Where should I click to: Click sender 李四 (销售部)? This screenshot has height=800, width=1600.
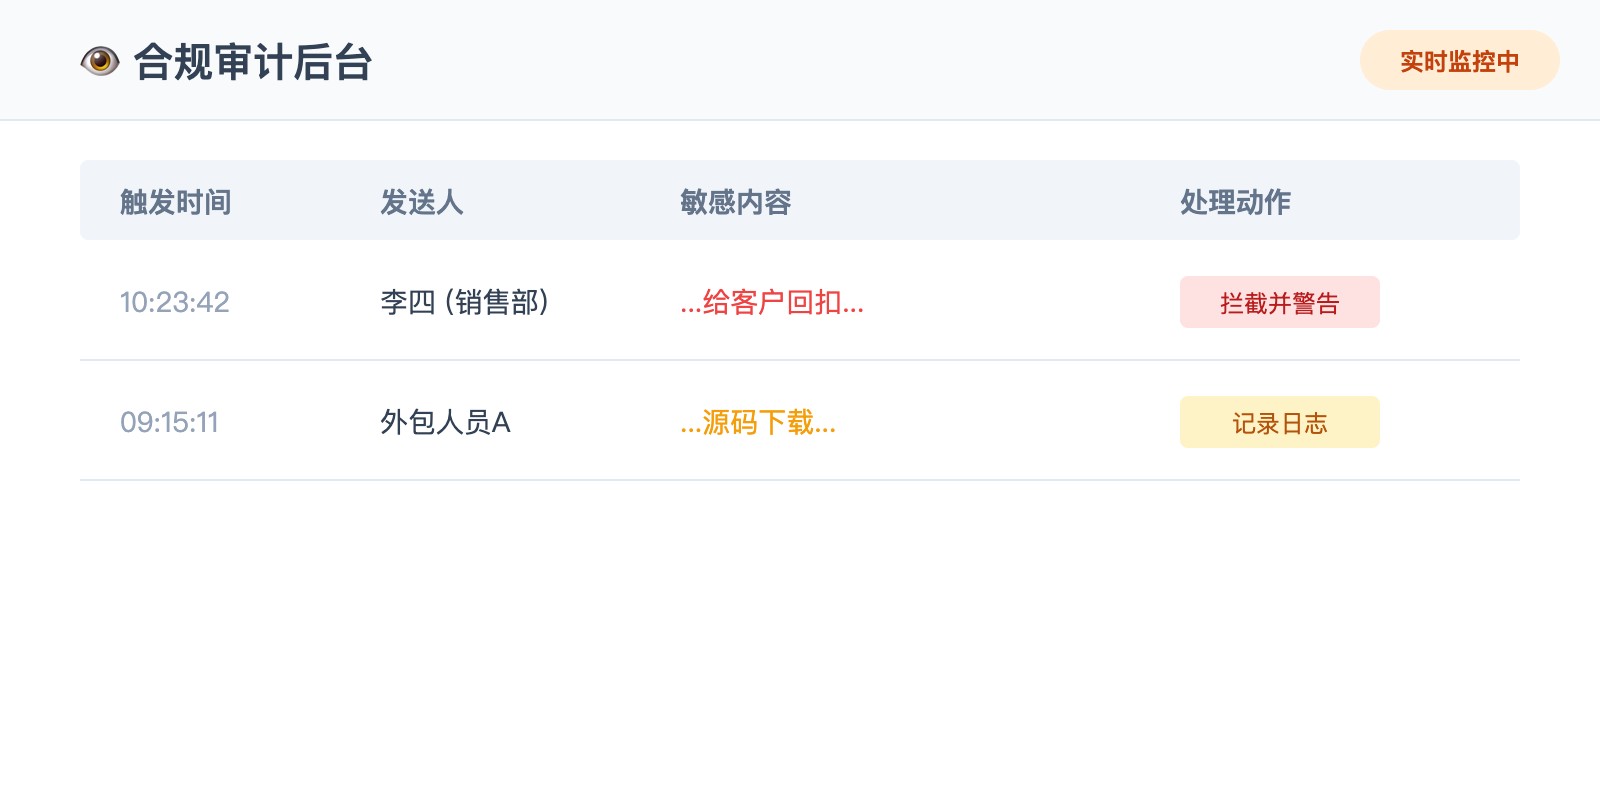tap(465, 302)
